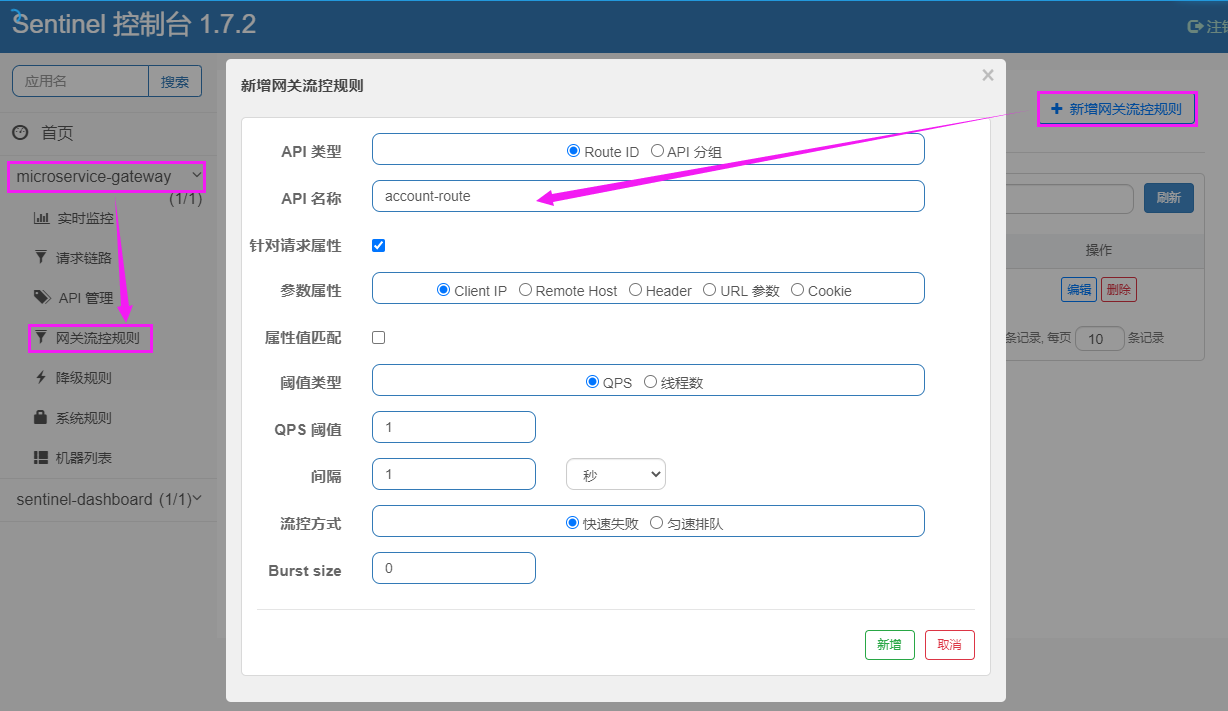Focus the 应用名 search field
Image resolution: width=1228 pixels, height=711 pixels.
tap(80, 82)
